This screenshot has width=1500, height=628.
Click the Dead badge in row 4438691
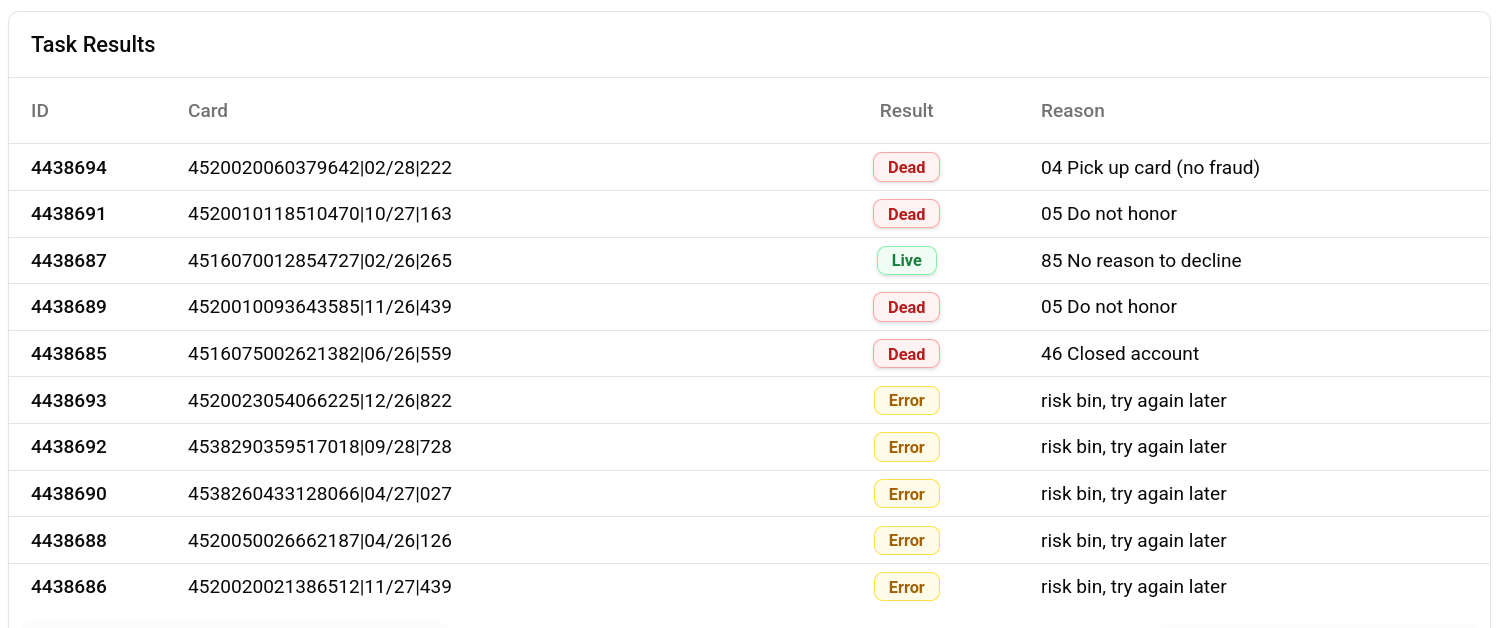click(x=906, y=214)
